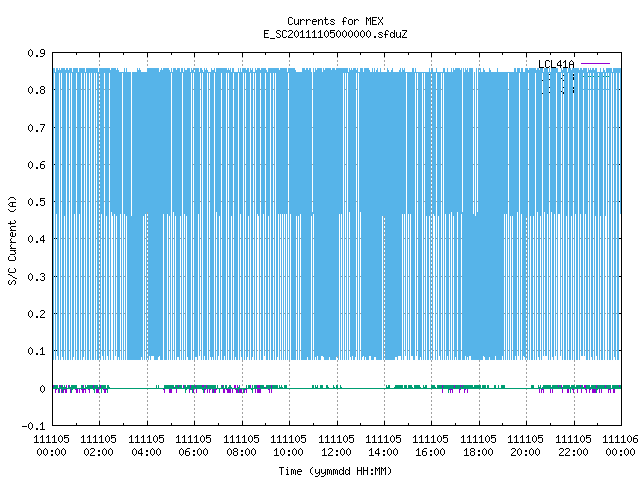Click the y-axis tick label '0.8'
640x480 pixels.
coord(36,90)
